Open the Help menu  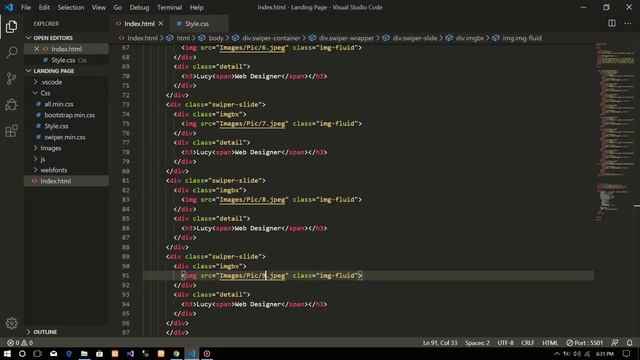pyautogui.click(x=196, y=7)
